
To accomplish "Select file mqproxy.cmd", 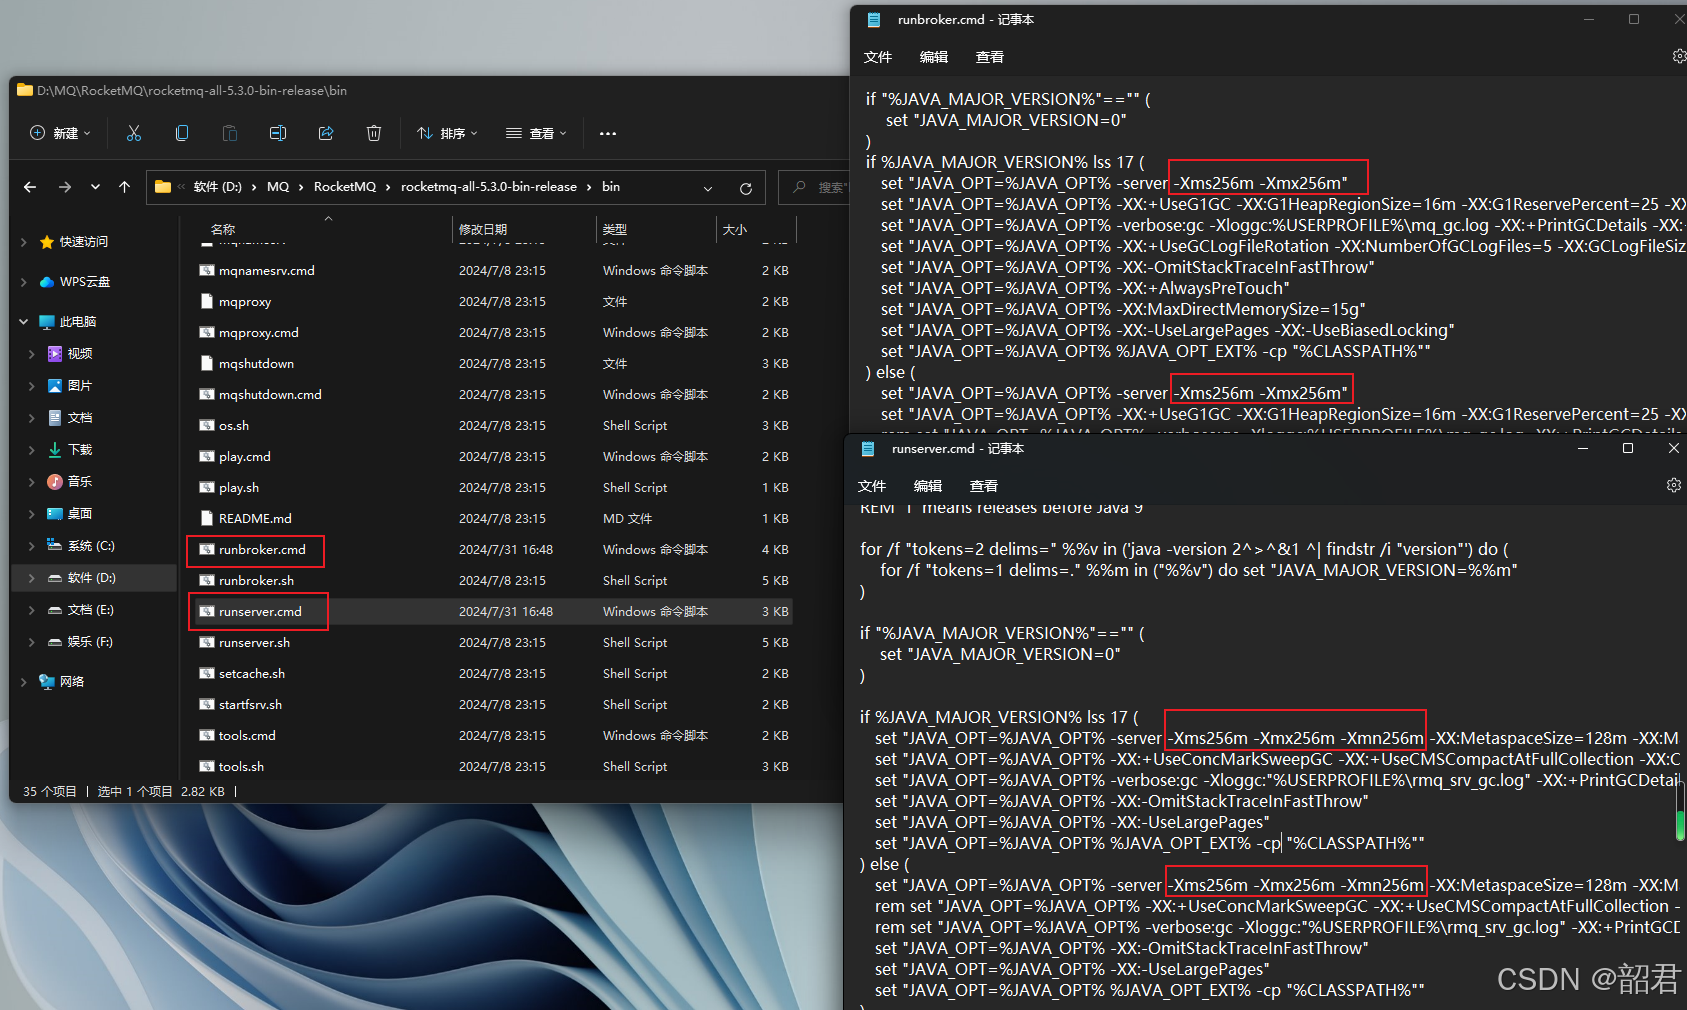I will (258, 333).
